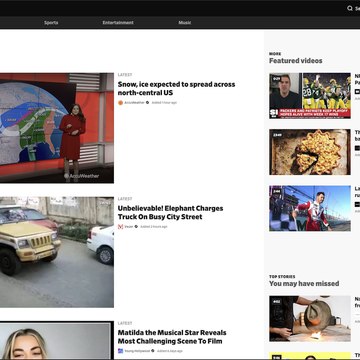Click the search magnifier icon
Screen dimensions: 360x360
coord(350,8)
